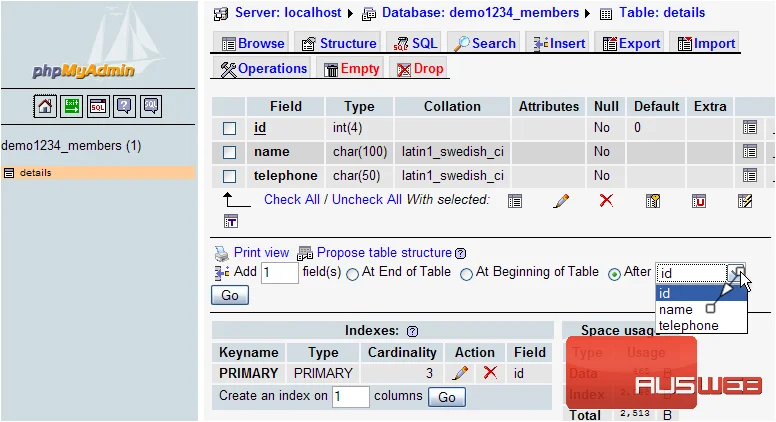Drop the PRIMARY index with red X

(490, 372)
